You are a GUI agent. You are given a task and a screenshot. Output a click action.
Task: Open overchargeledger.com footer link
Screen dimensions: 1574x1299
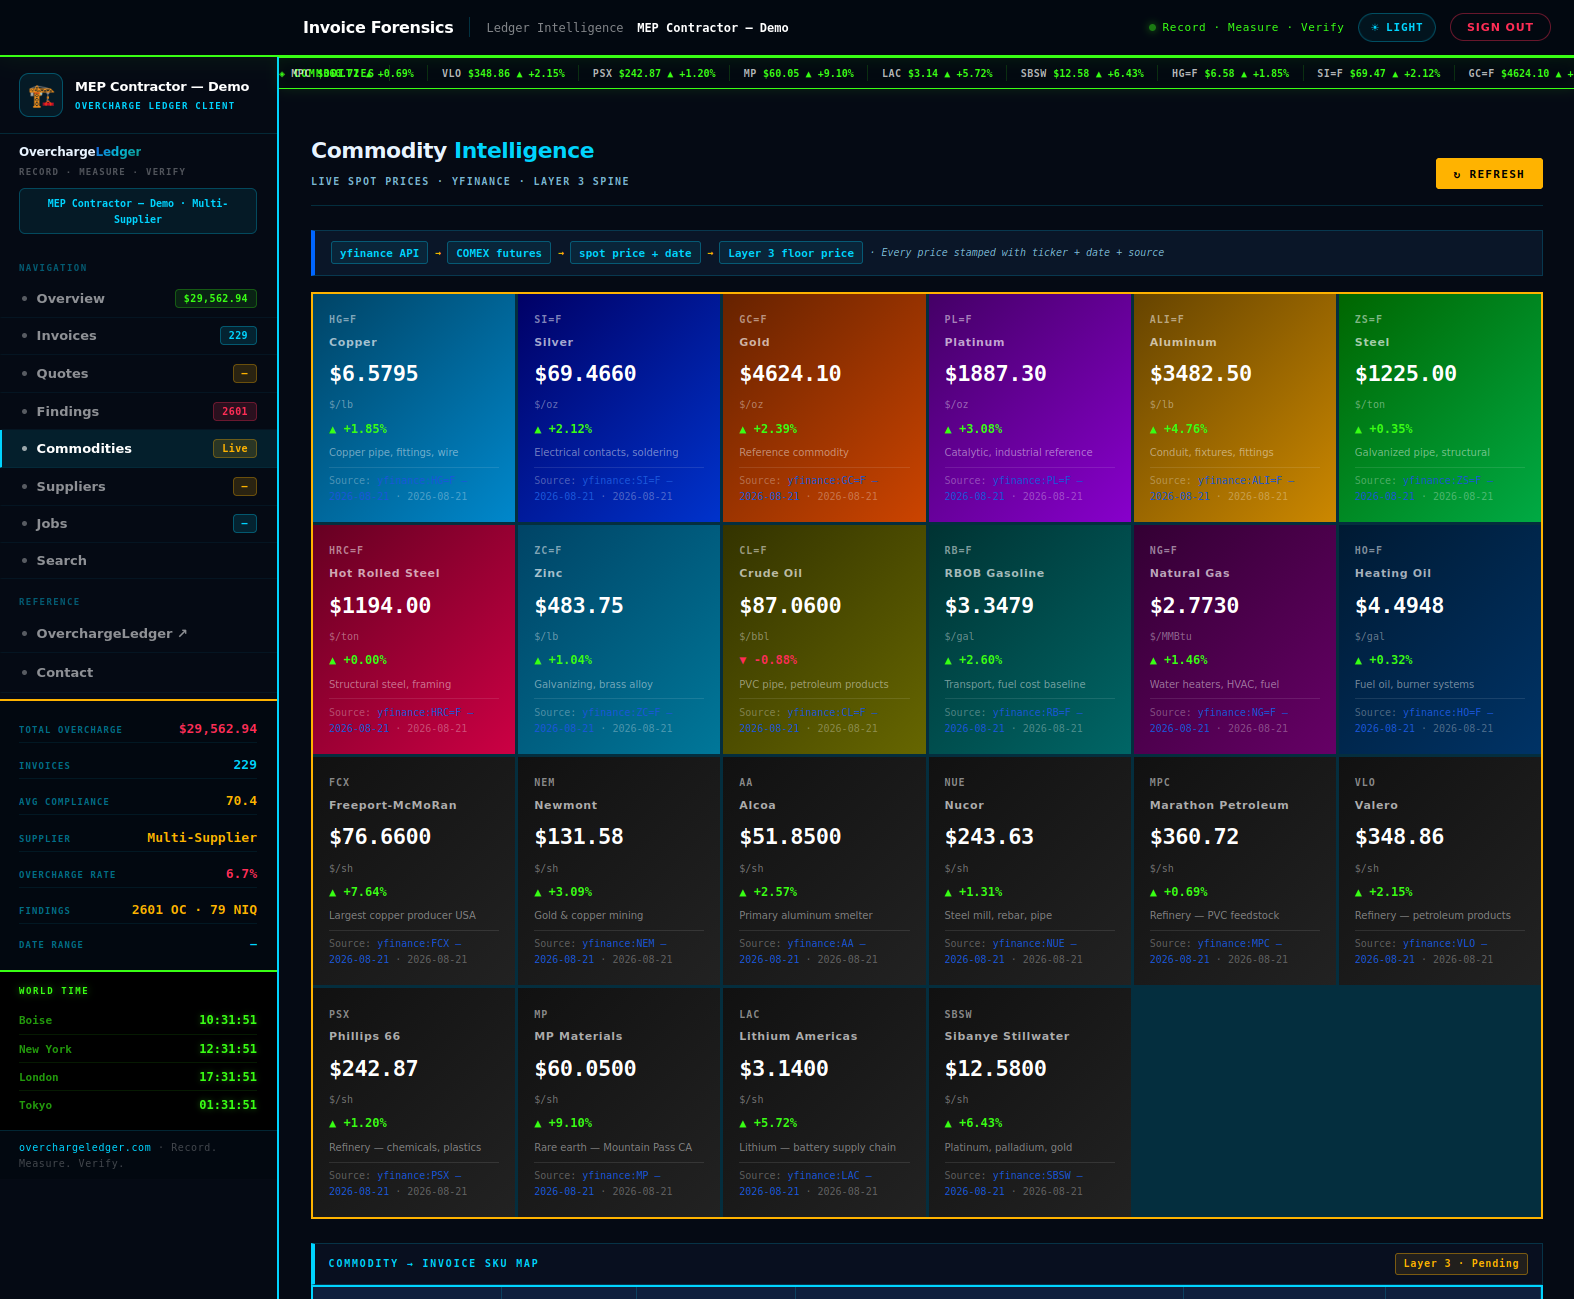point(85,1147)
